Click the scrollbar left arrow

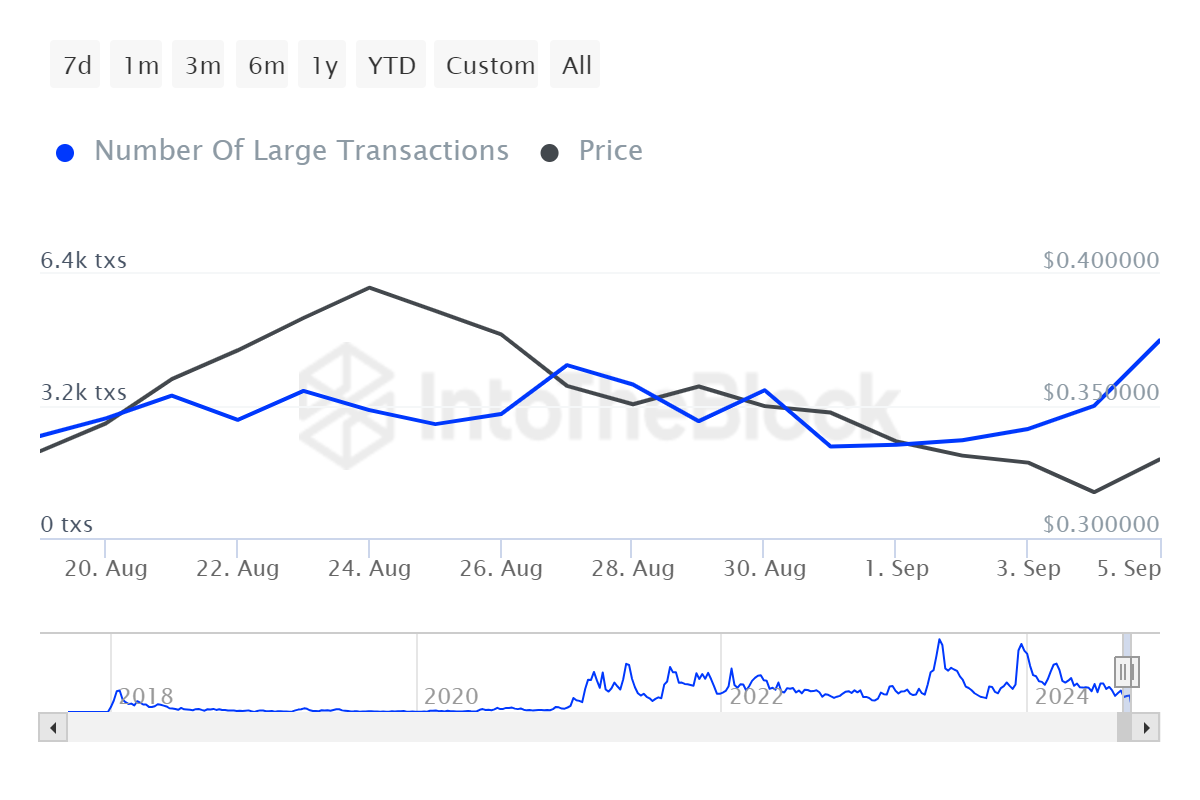[x=52, y=727]
